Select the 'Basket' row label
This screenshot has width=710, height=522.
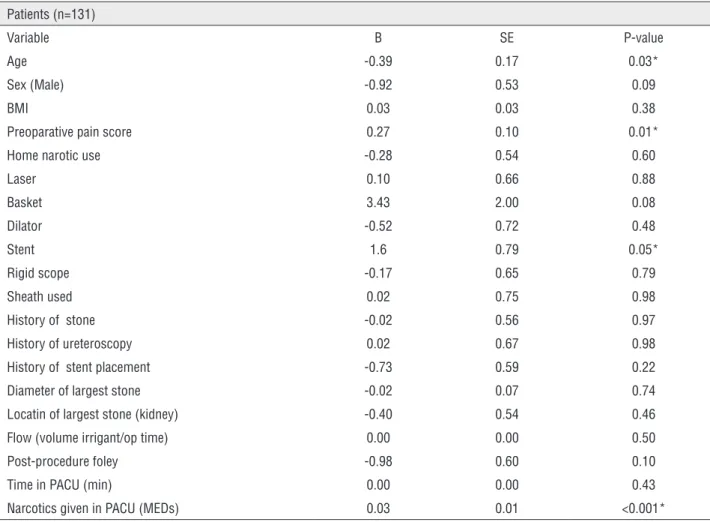(24, 202)
